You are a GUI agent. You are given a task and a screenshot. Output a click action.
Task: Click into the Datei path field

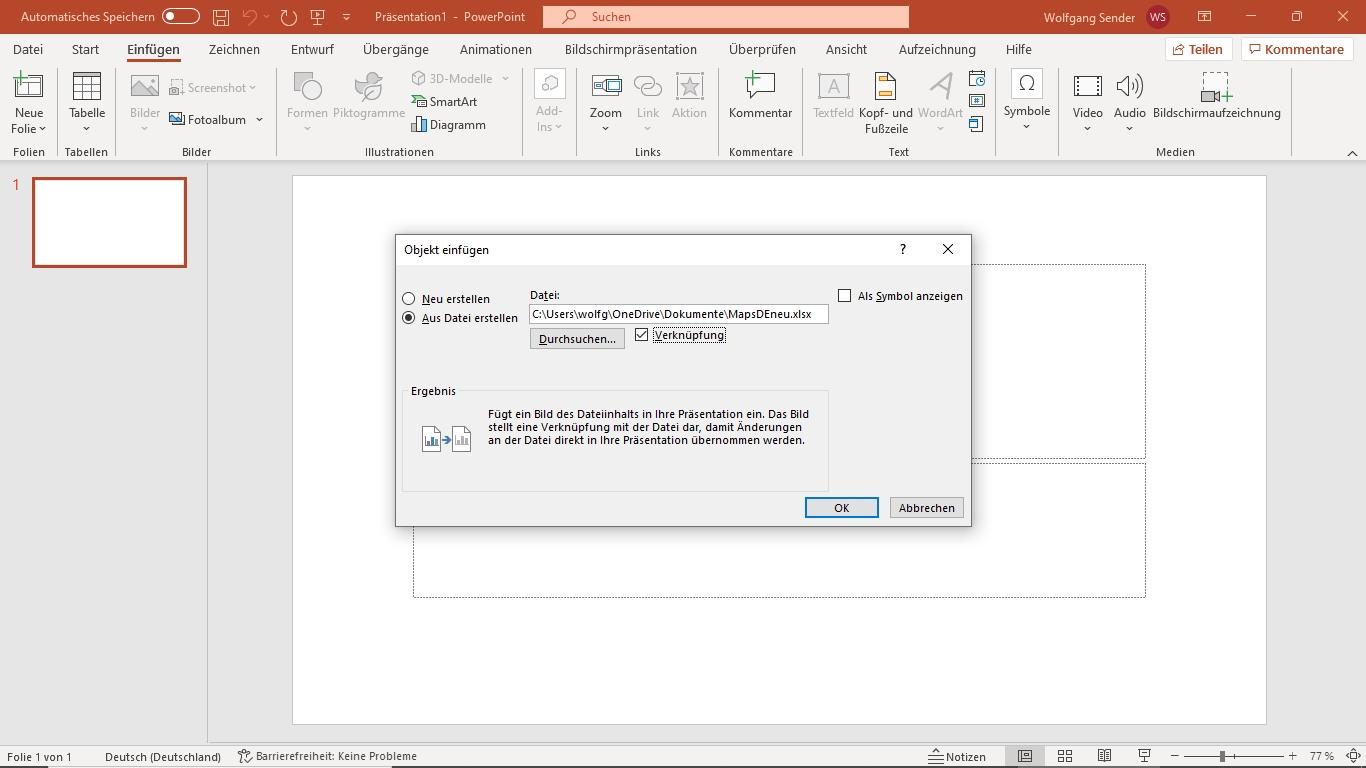point(678,314)
